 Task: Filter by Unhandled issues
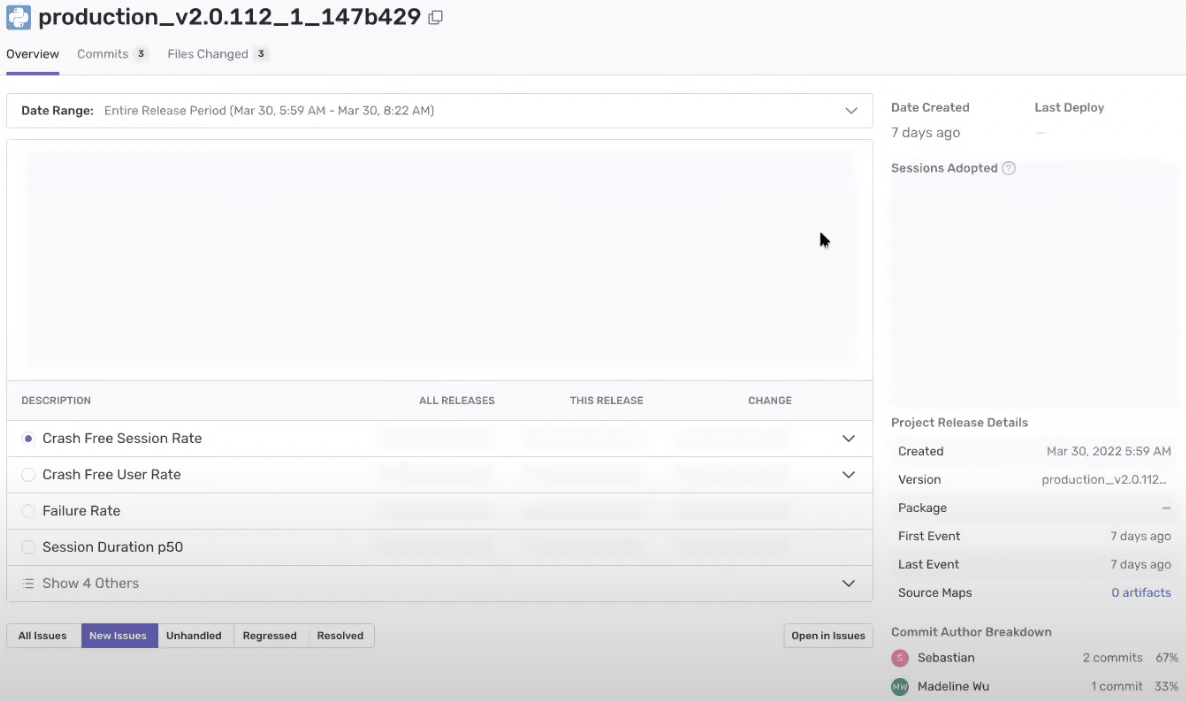(x=194, y=635)
